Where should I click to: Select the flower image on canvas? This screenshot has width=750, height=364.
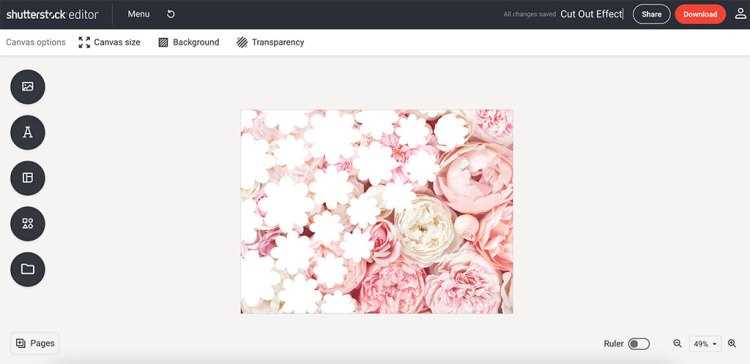click(x=377, y=211)
